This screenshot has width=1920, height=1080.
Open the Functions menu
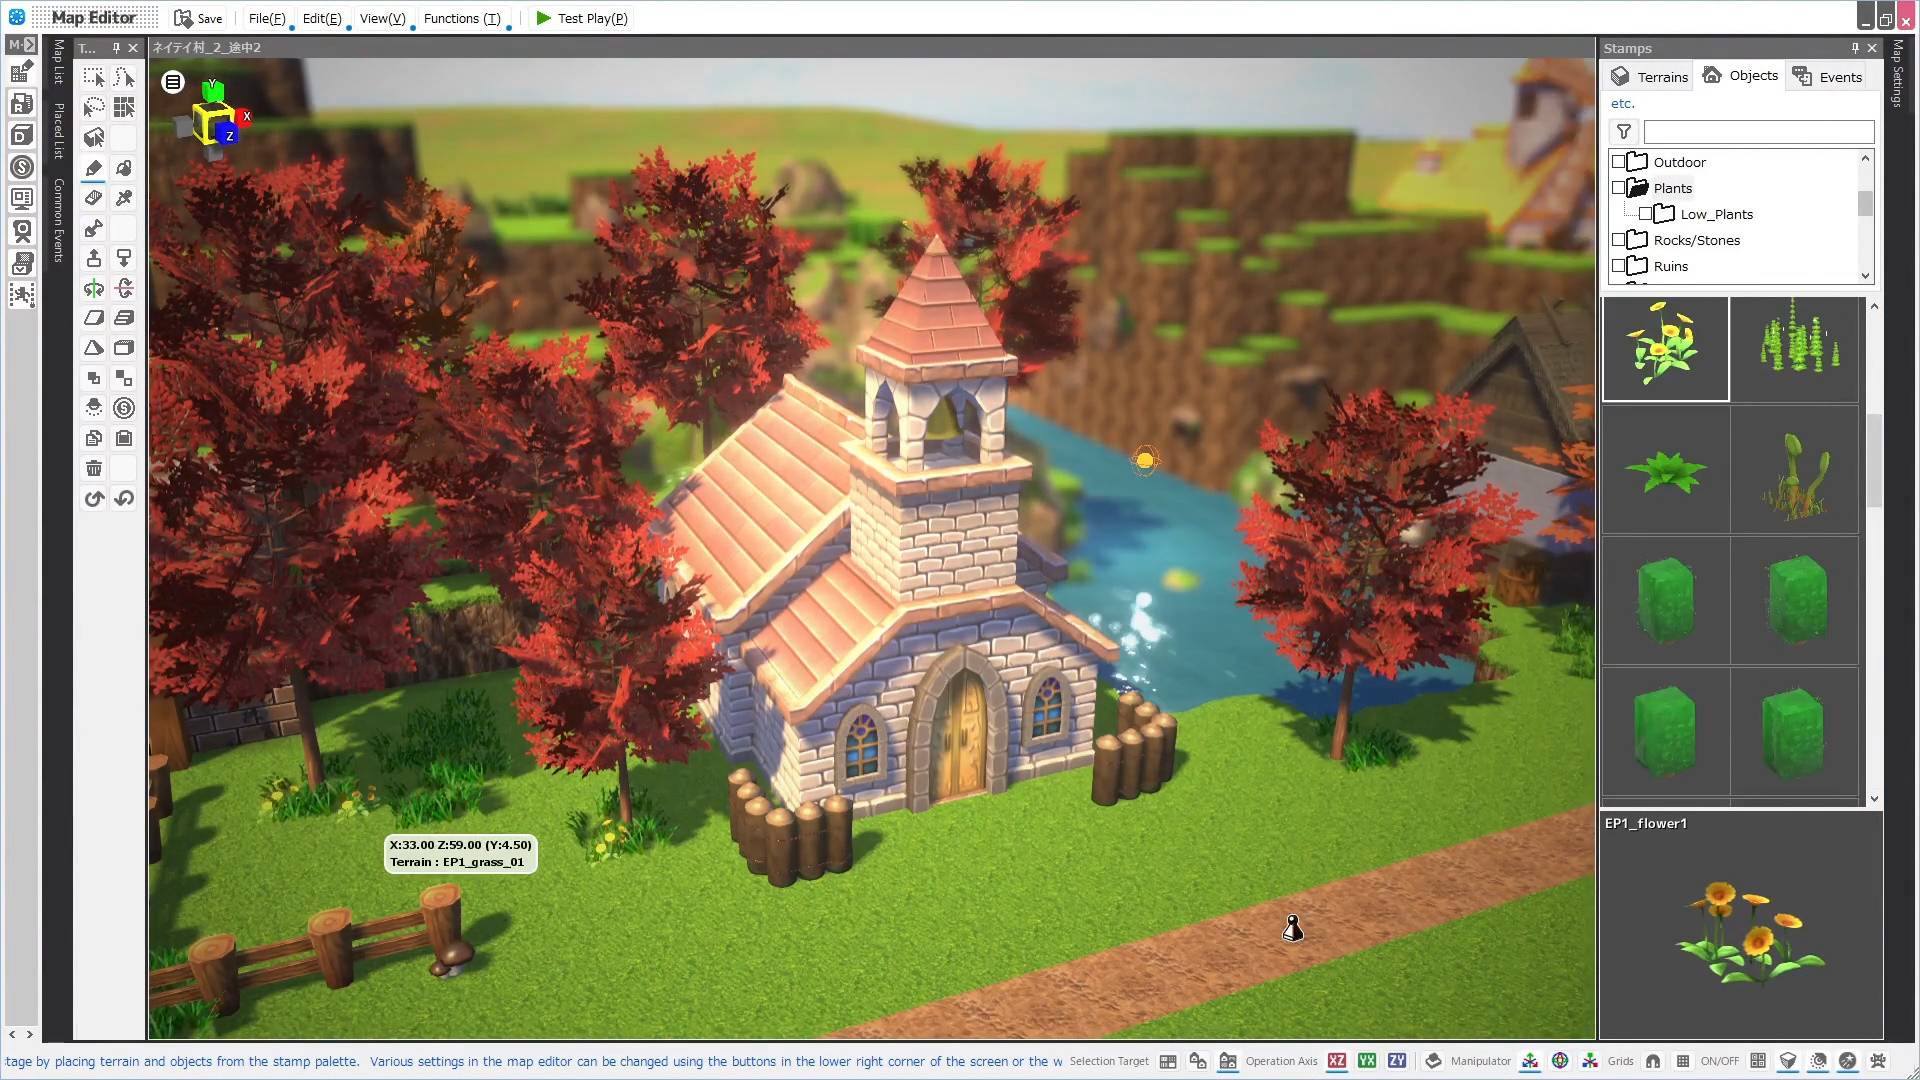[x=461, y=18]
